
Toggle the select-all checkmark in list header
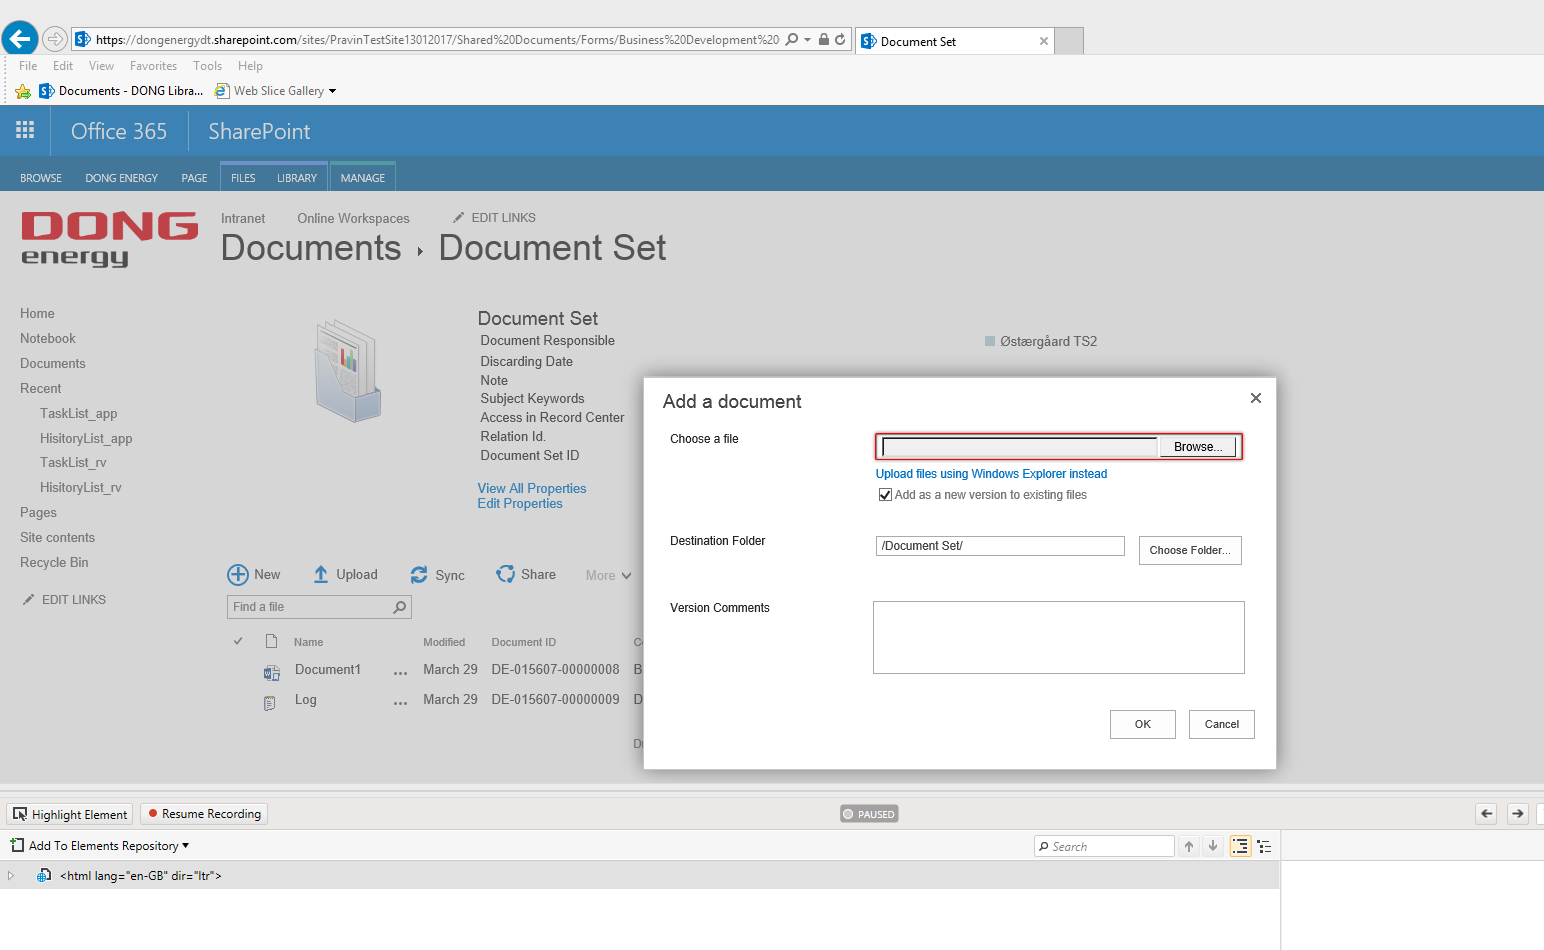click(x=238, y=641)
